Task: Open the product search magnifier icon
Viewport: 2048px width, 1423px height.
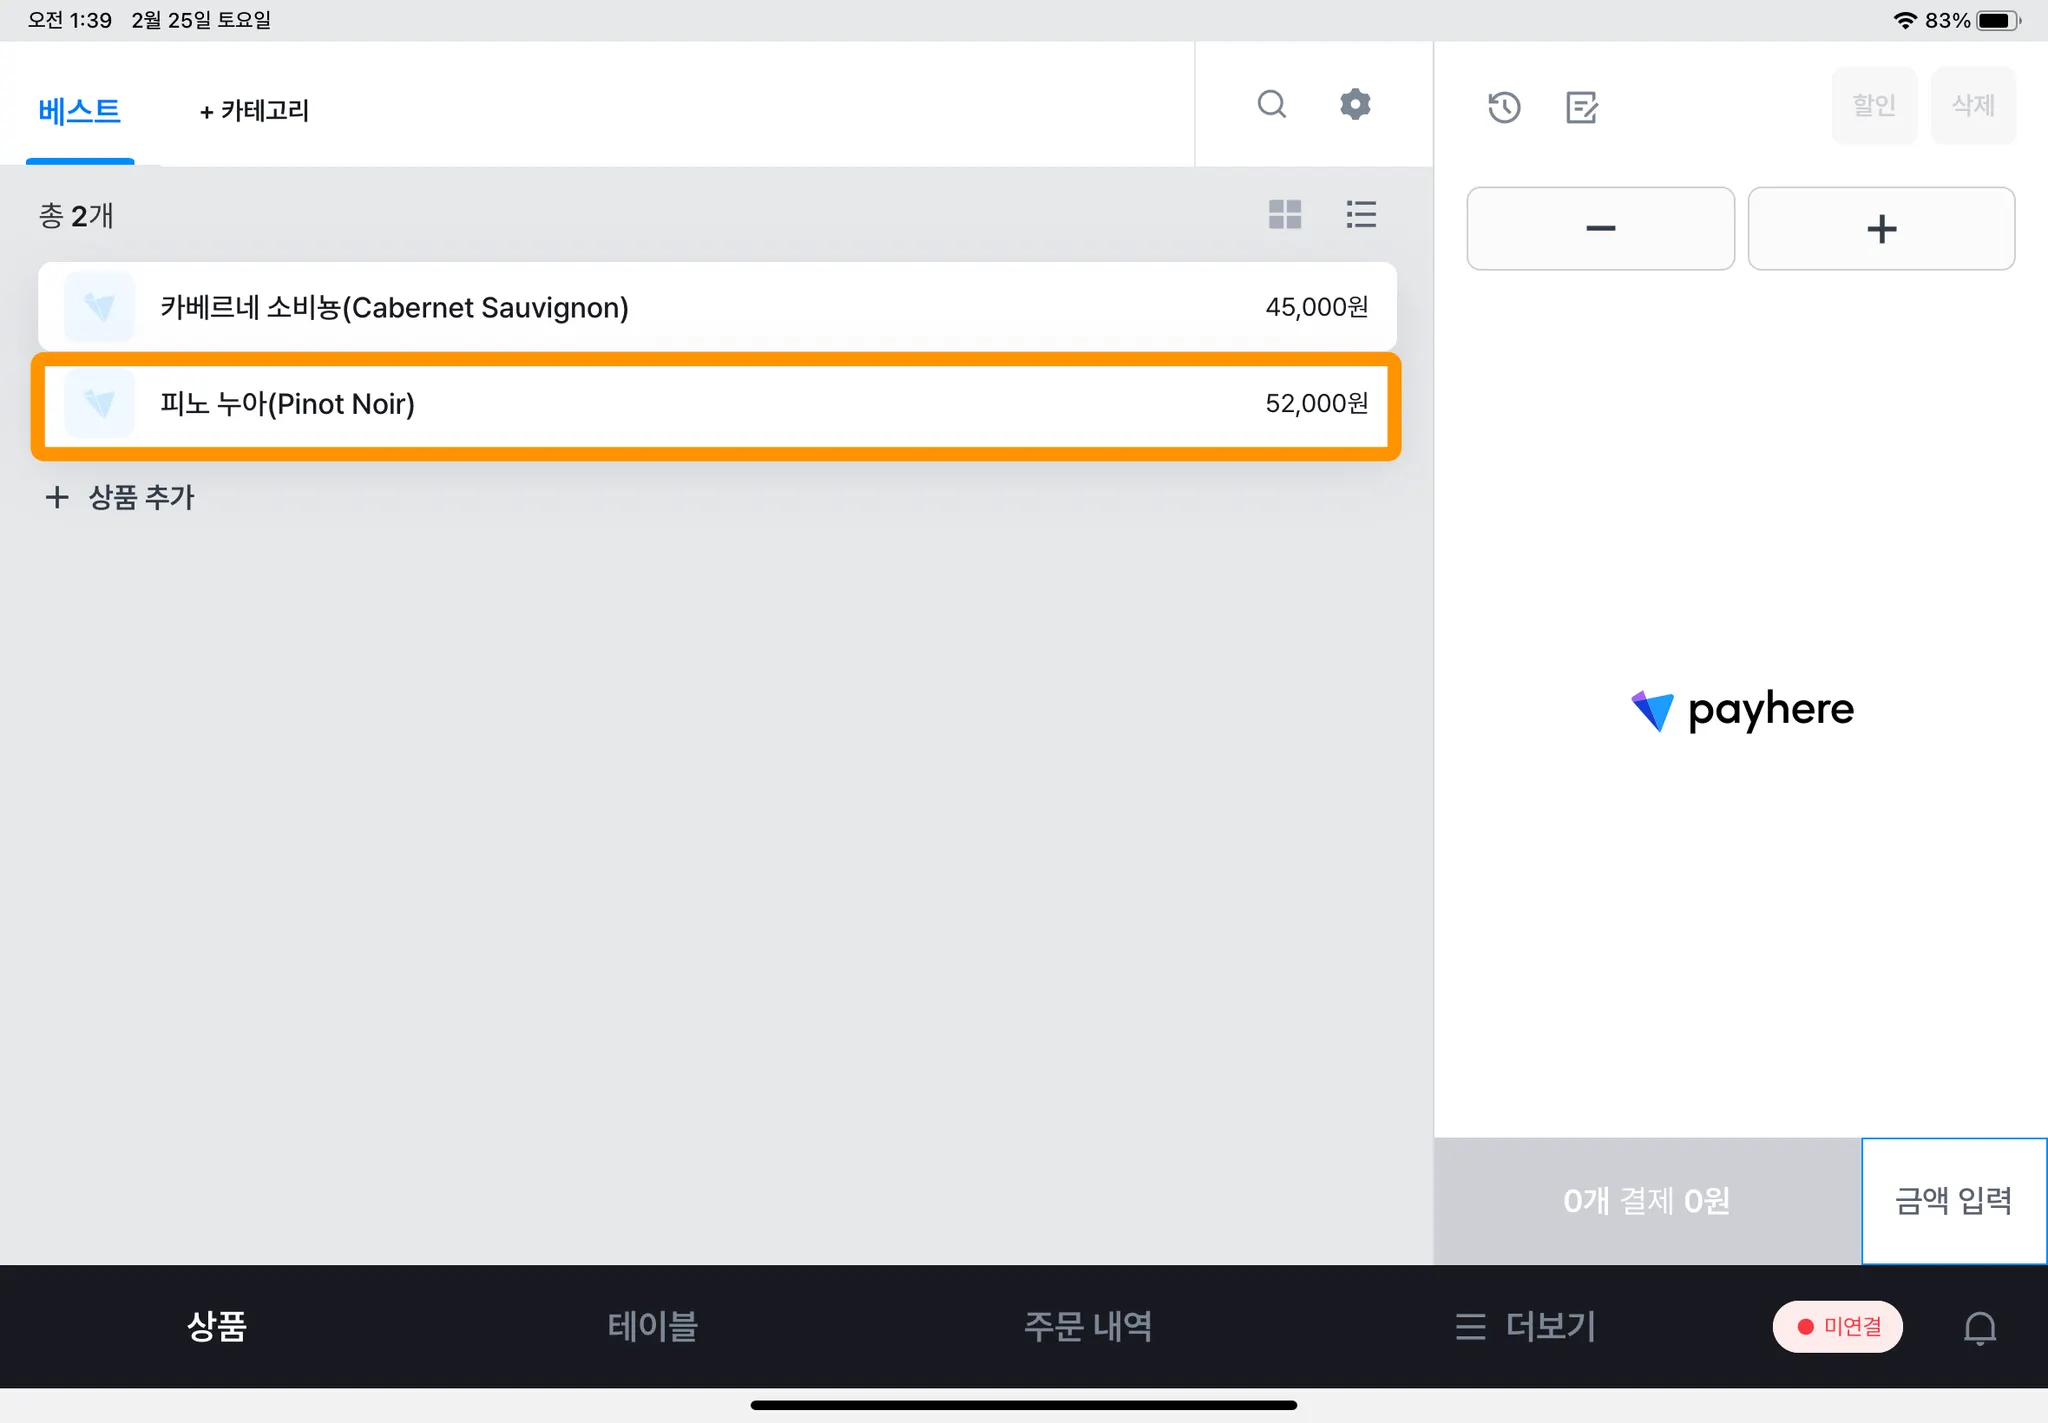Action: tap(1271, 104)
